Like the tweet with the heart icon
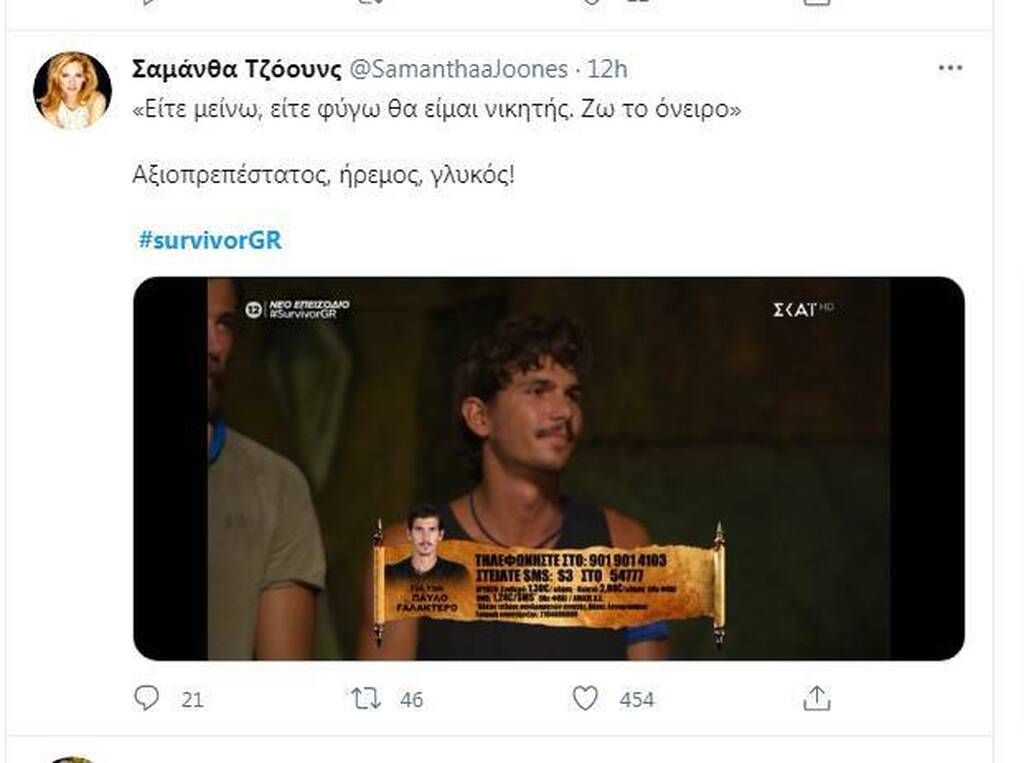Image resolution: width=1024 pixels, height=763 pixels. coord(584,698)
